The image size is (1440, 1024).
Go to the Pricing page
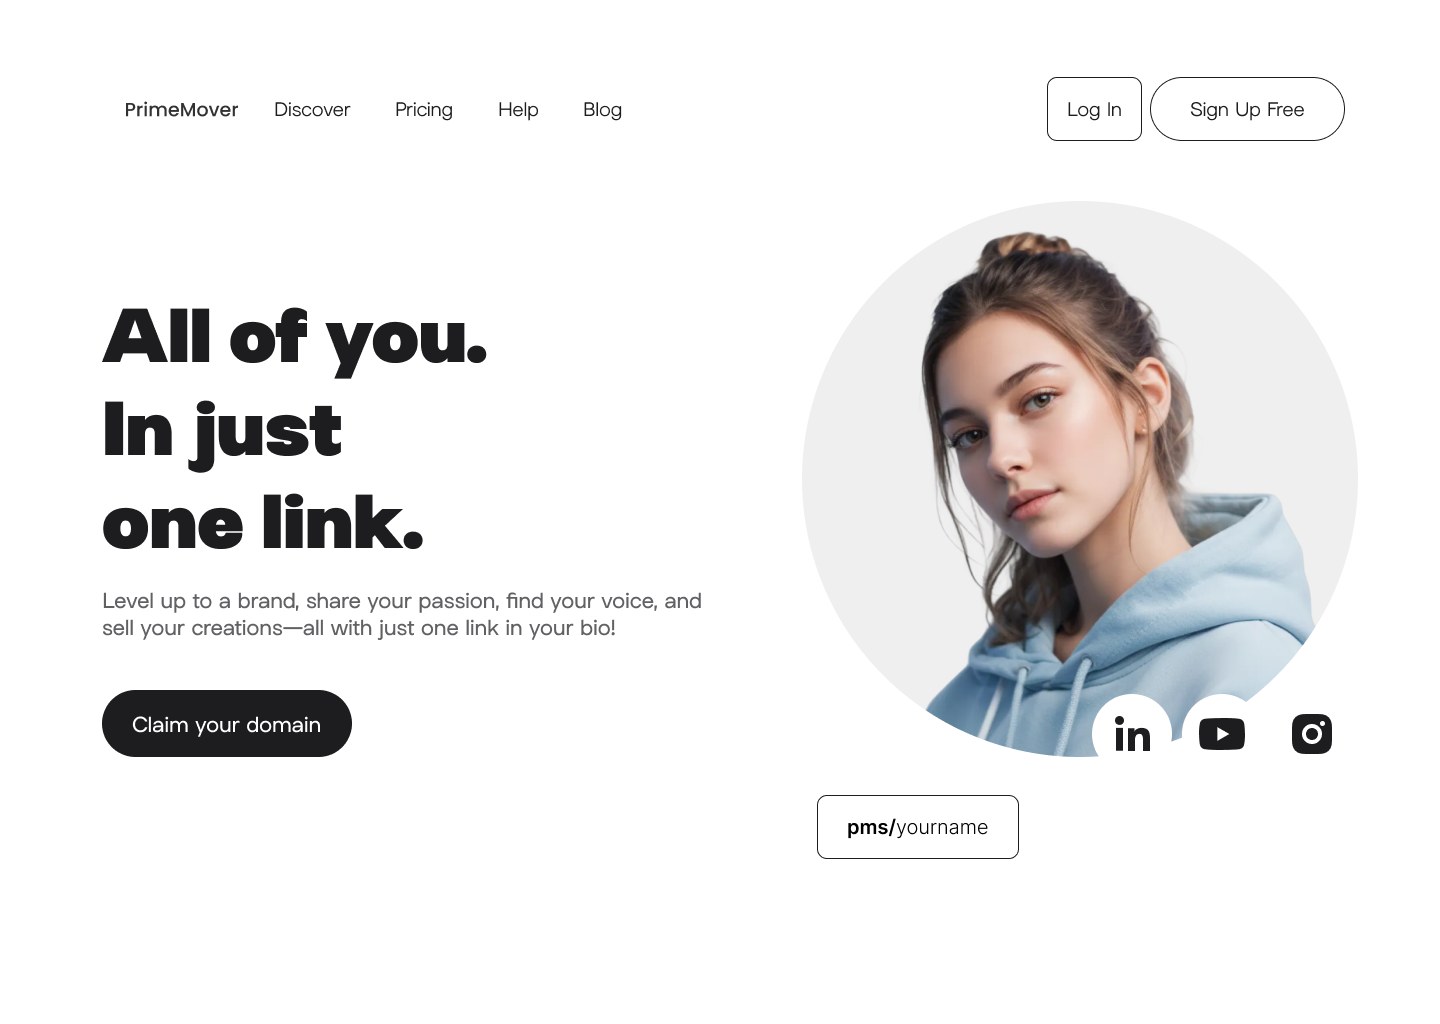tap(424, 109)
